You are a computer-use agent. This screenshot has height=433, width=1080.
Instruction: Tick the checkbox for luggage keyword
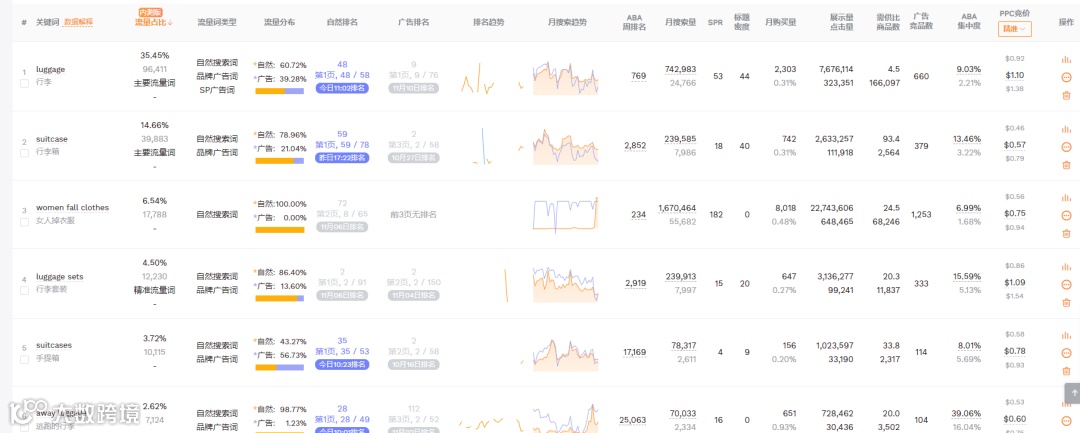pyautogui.click(x=24, y=83)
